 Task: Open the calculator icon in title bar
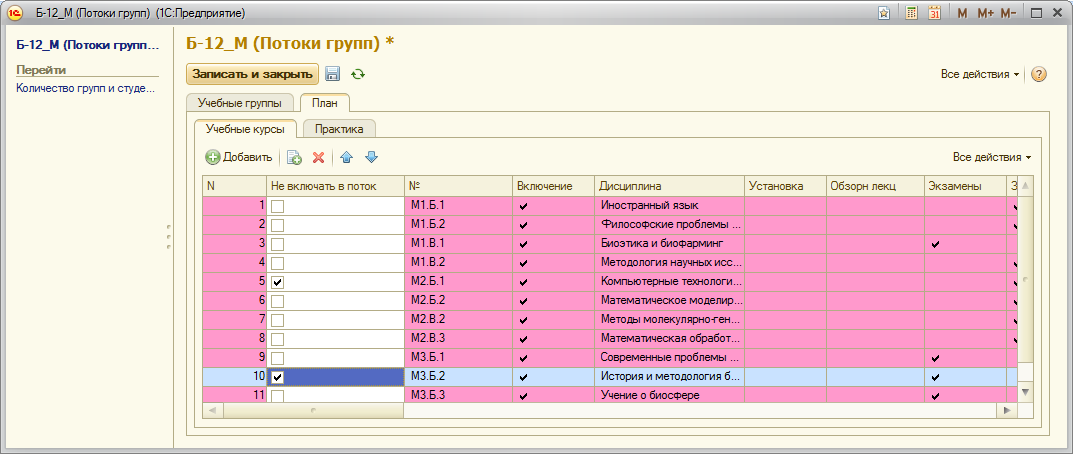point(911,13)
